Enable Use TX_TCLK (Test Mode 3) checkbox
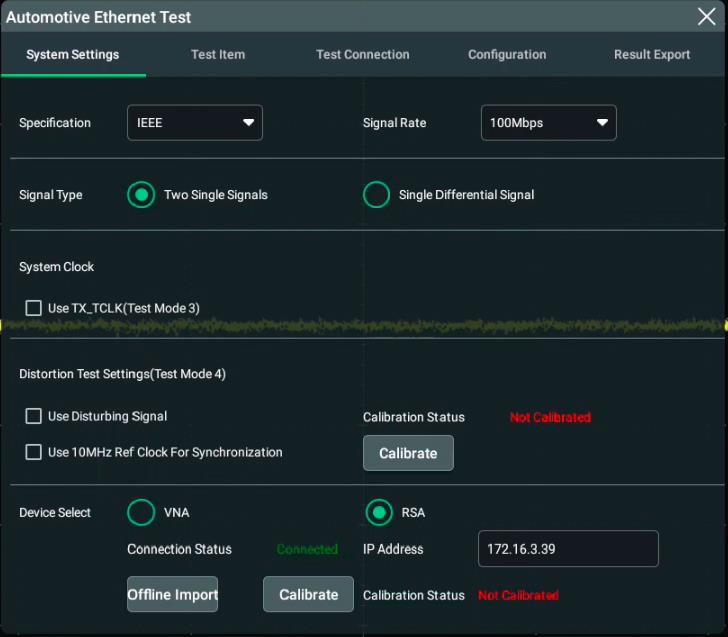This screenshot has height=637, width=728. pos(34,308)
